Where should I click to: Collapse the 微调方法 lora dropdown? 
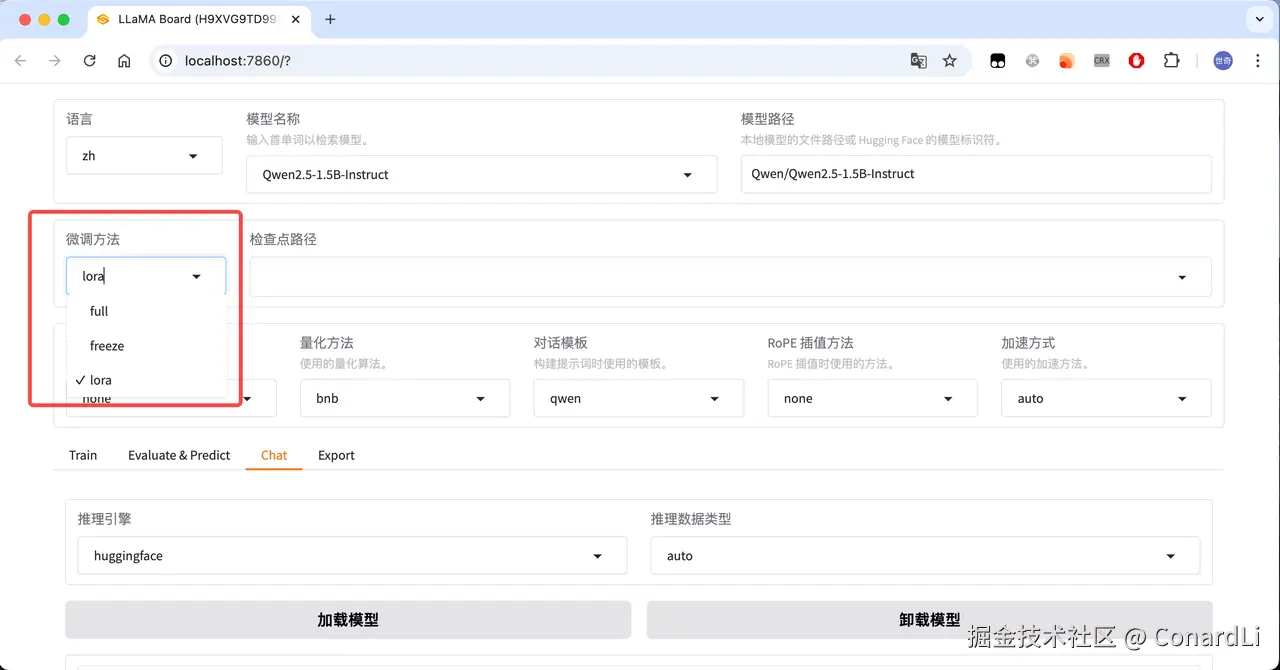tap(146, 276)
